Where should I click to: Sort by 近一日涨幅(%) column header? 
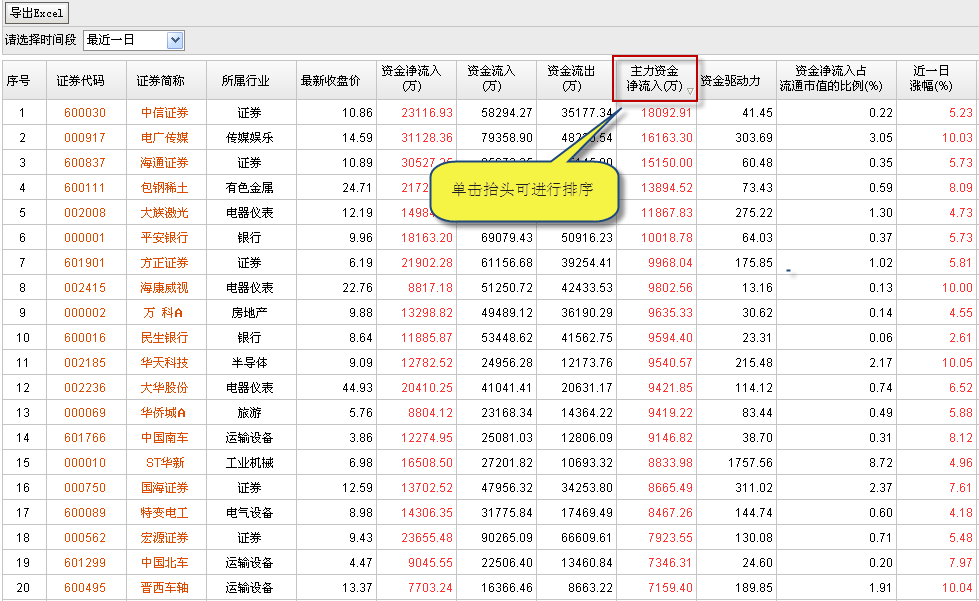[x=936, y=79]
